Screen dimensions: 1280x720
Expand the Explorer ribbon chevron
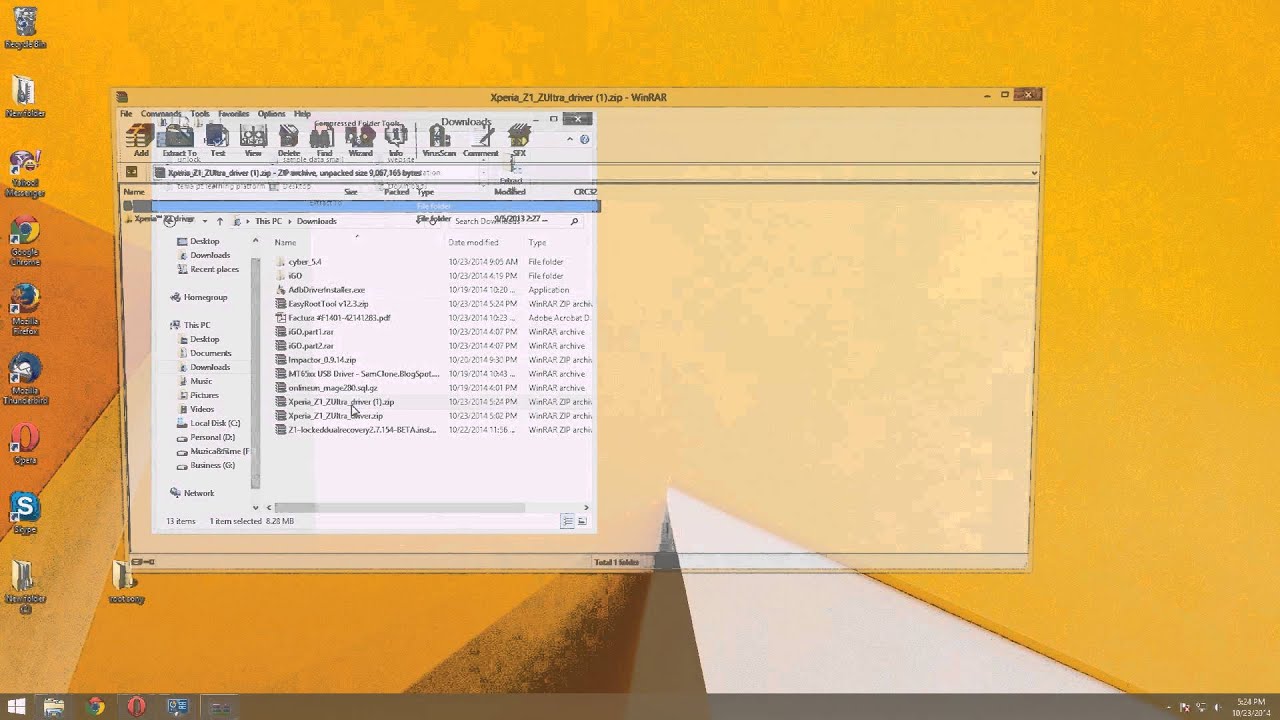tap(571, 140)
